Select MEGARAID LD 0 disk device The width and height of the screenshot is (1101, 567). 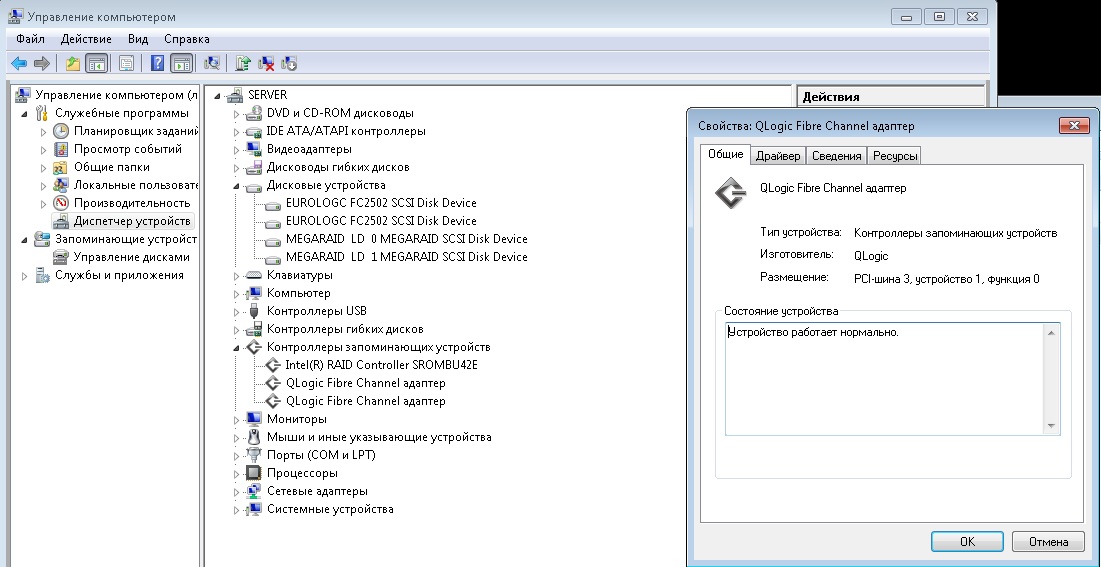click(407, 239)
